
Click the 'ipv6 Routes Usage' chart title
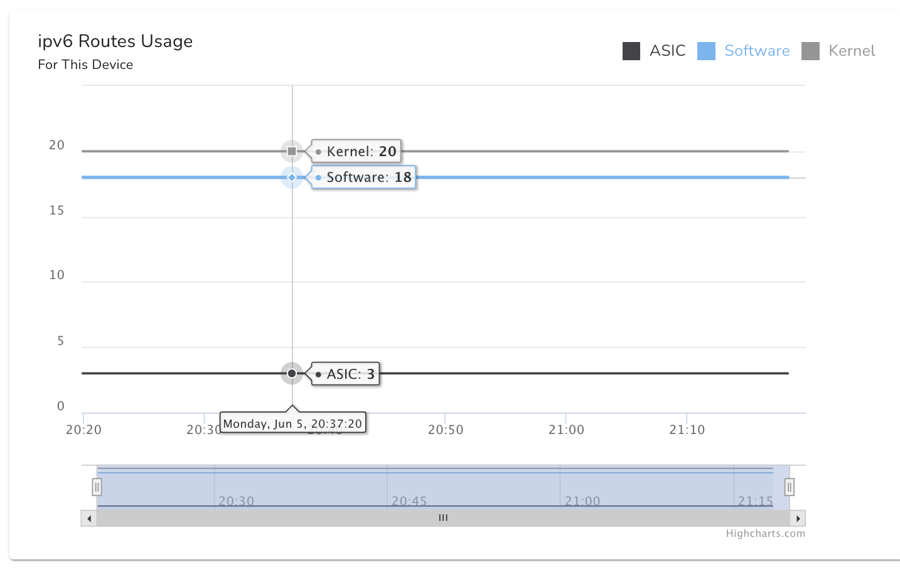point(115,41)
